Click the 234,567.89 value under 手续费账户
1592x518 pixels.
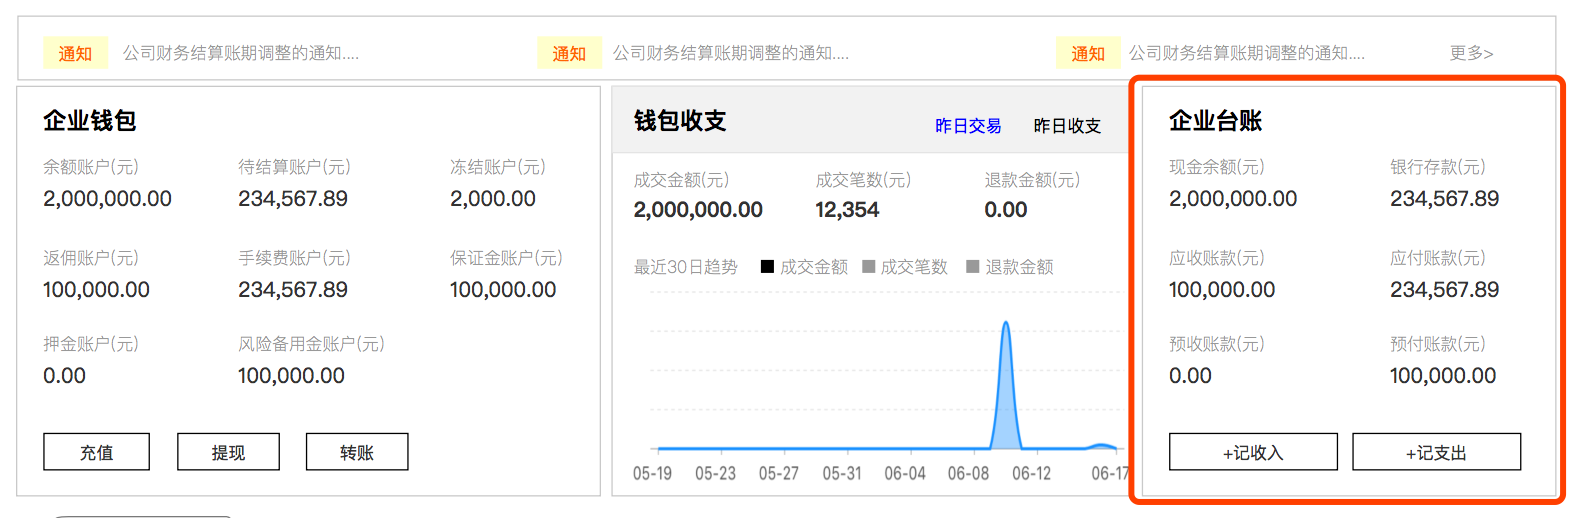(293, 290)
